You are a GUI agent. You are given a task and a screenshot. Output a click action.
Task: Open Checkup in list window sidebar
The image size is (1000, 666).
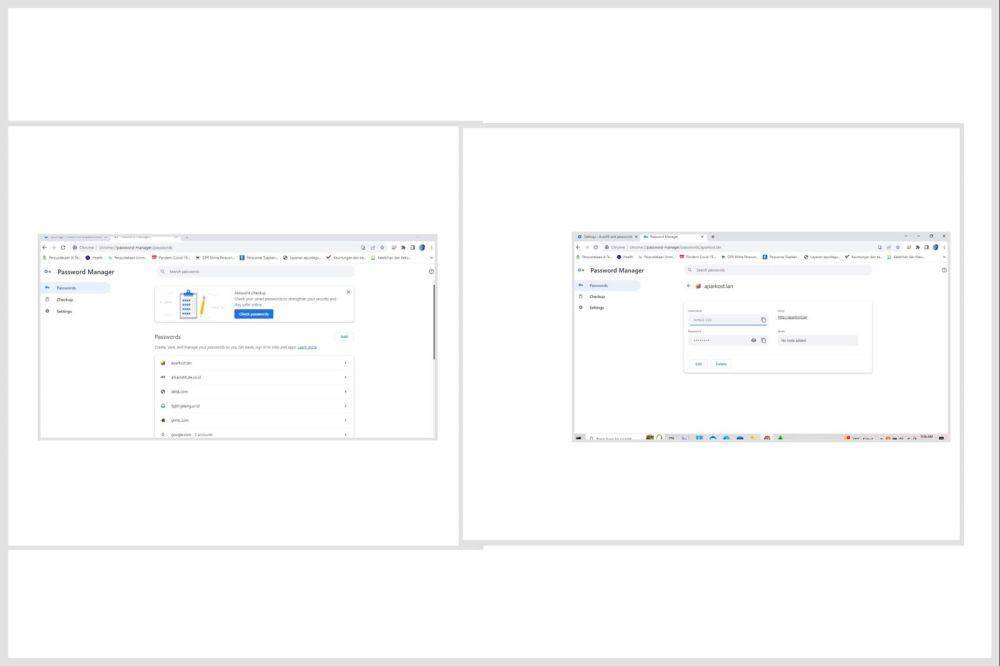[x=64, y=300]
